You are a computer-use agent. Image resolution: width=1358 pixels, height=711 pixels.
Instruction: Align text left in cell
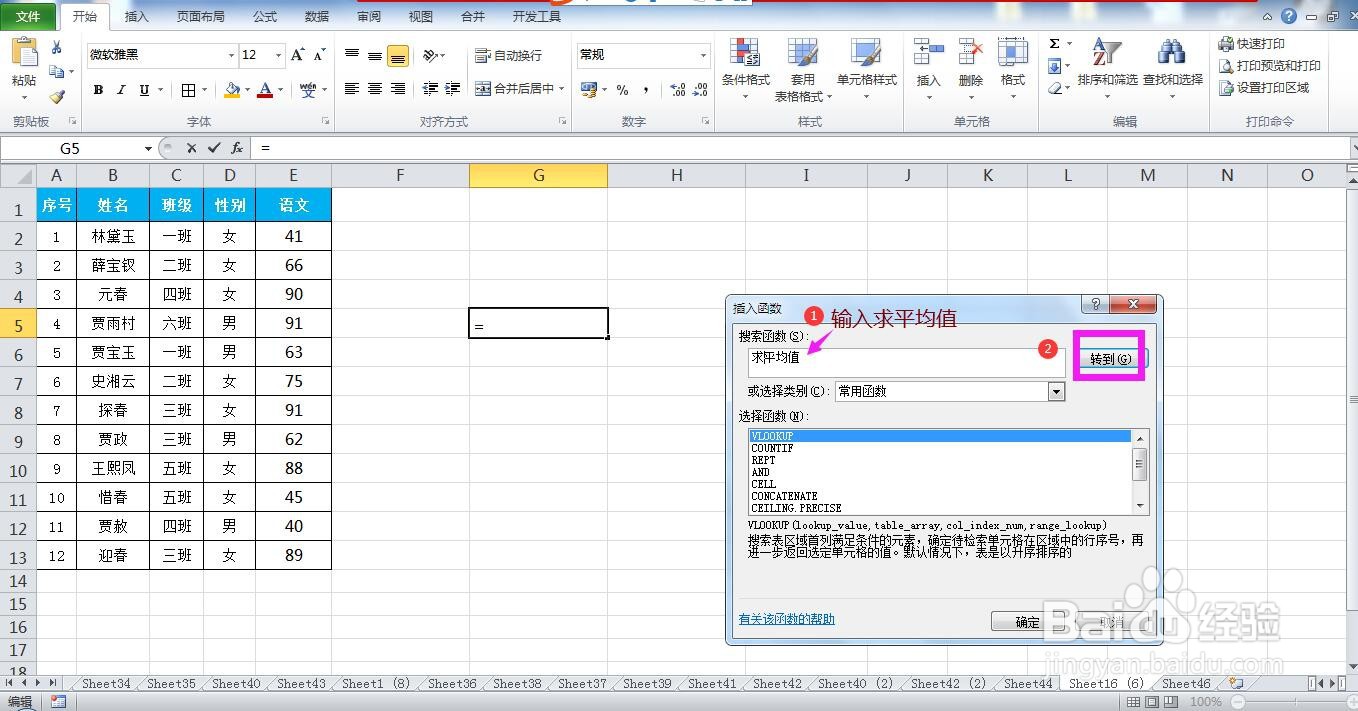click(352, 89)
